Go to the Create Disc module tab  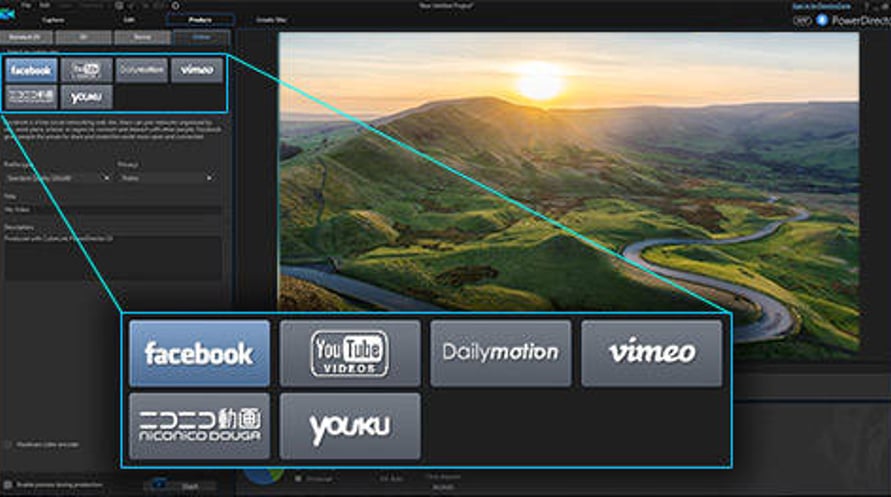pos(271,20)
